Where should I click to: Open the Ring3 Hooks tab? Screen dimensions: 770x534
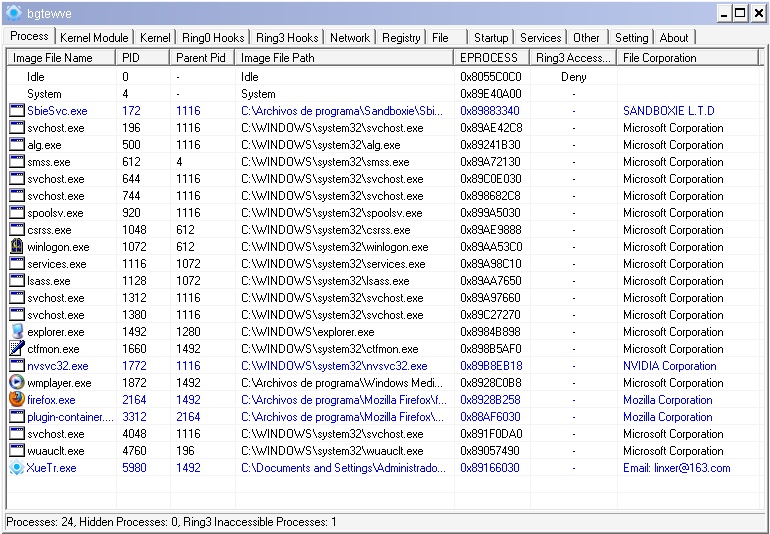(287, 38)
